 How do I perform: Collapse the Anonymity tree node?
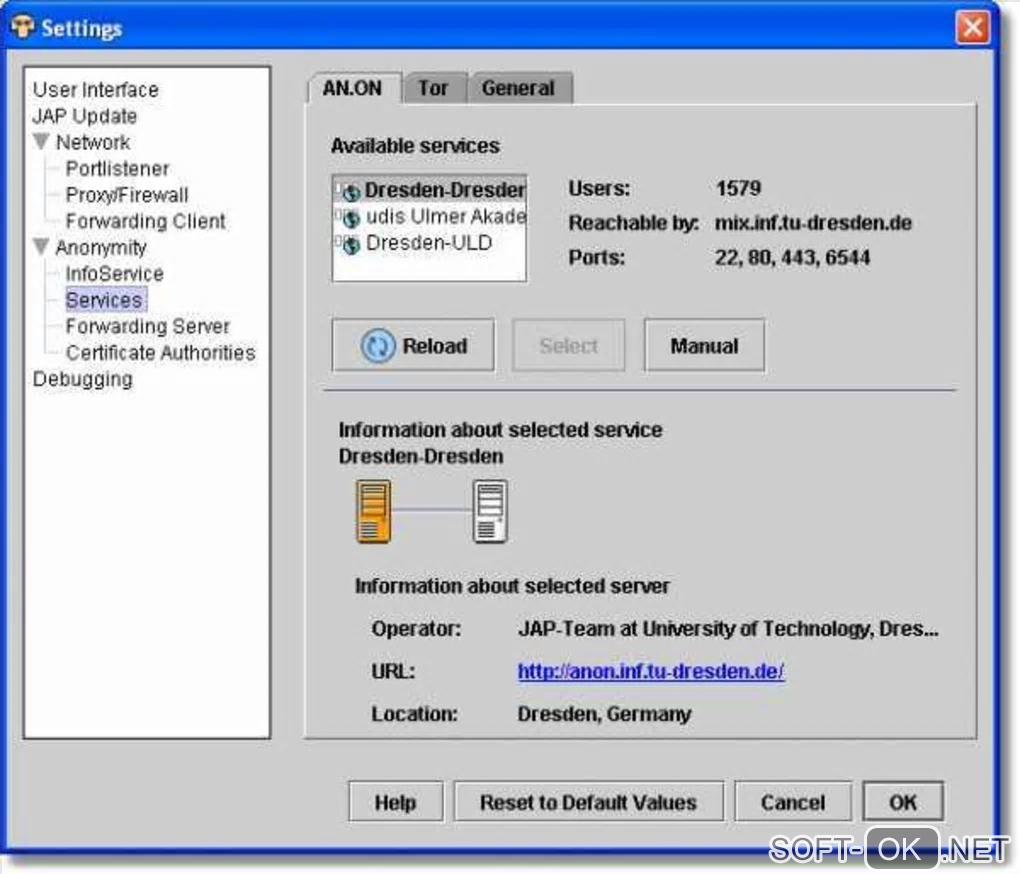coord(42,246)
